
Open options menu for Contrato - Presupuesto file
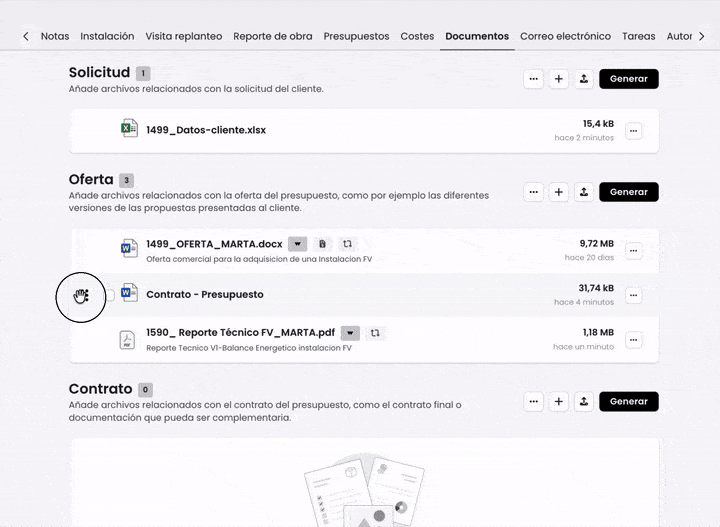(634, 295)
